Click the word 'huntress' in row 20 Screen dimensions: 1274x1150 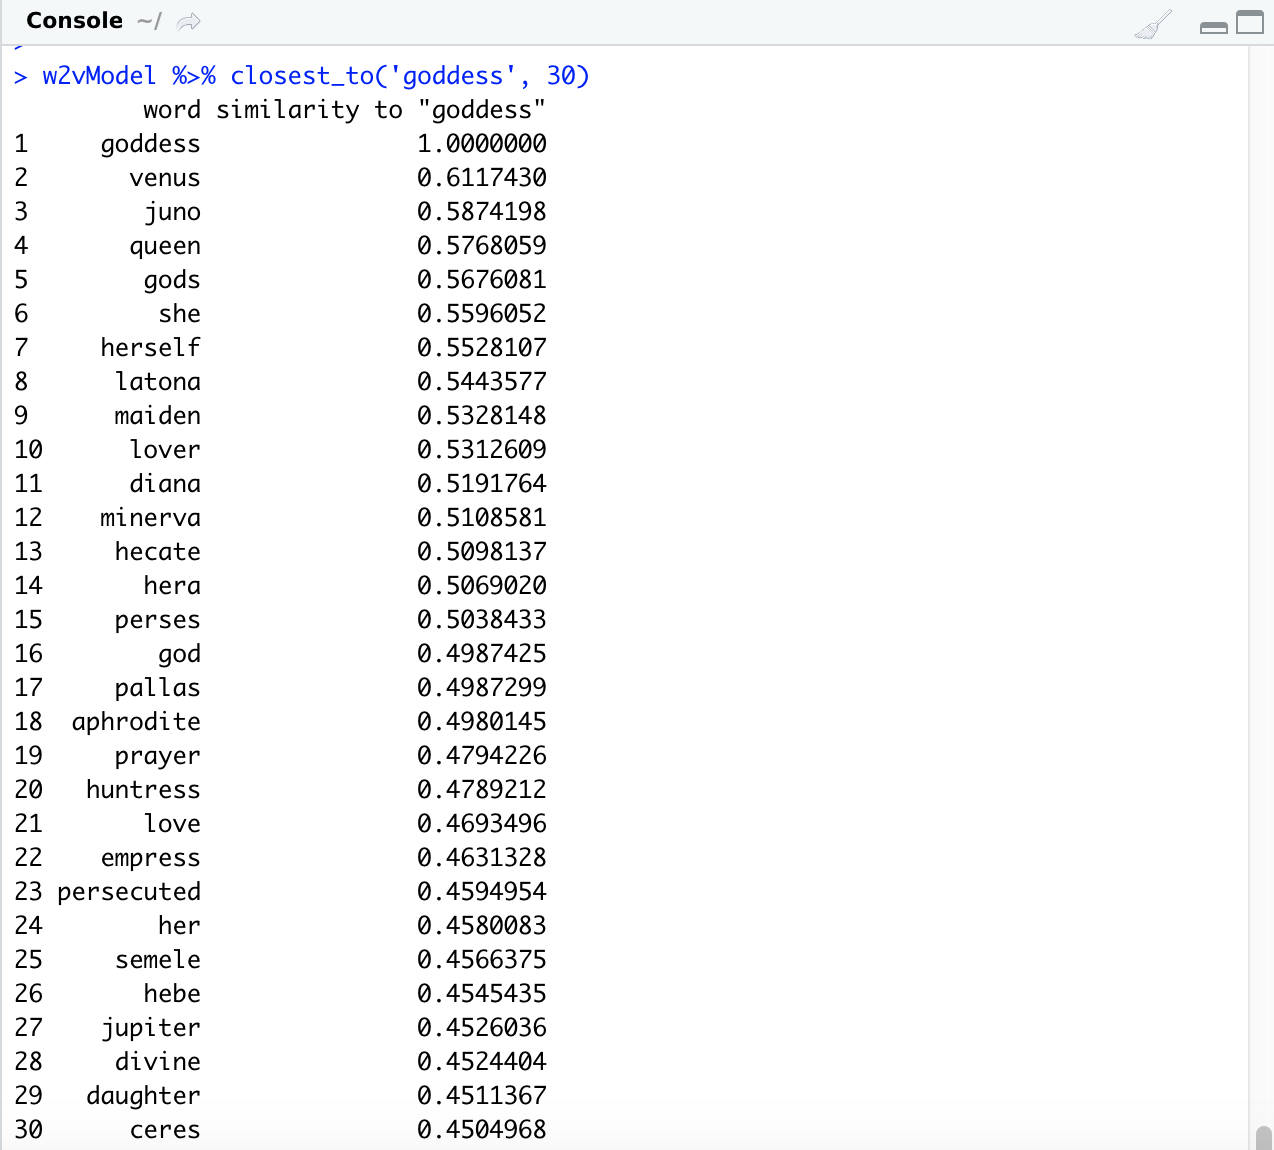tap(143, 790)
